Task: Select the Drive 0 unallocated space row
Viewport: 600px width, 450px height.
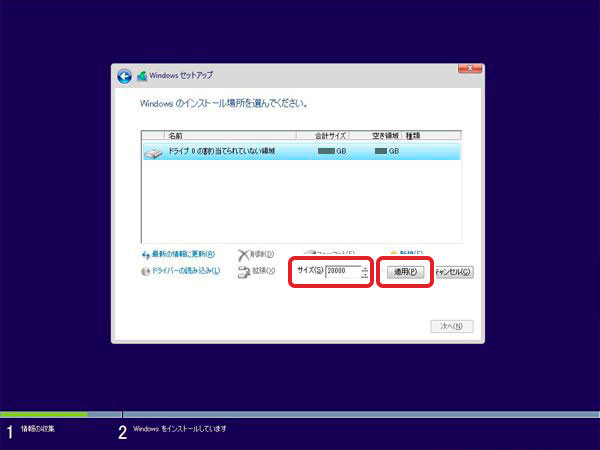Action: tap(300, 151)
